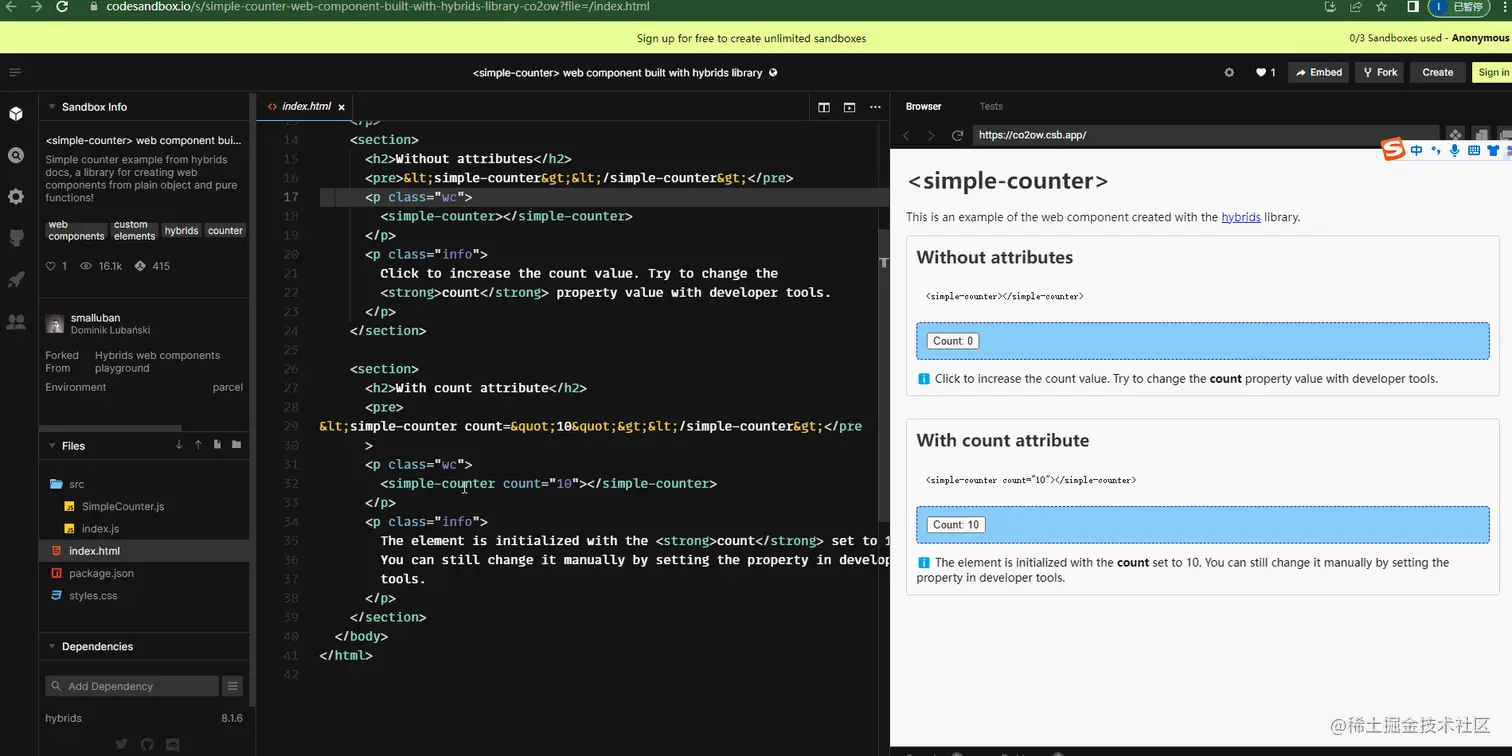
Task: Click the Count: 0 counter button
Action: [x=953, y=341]
